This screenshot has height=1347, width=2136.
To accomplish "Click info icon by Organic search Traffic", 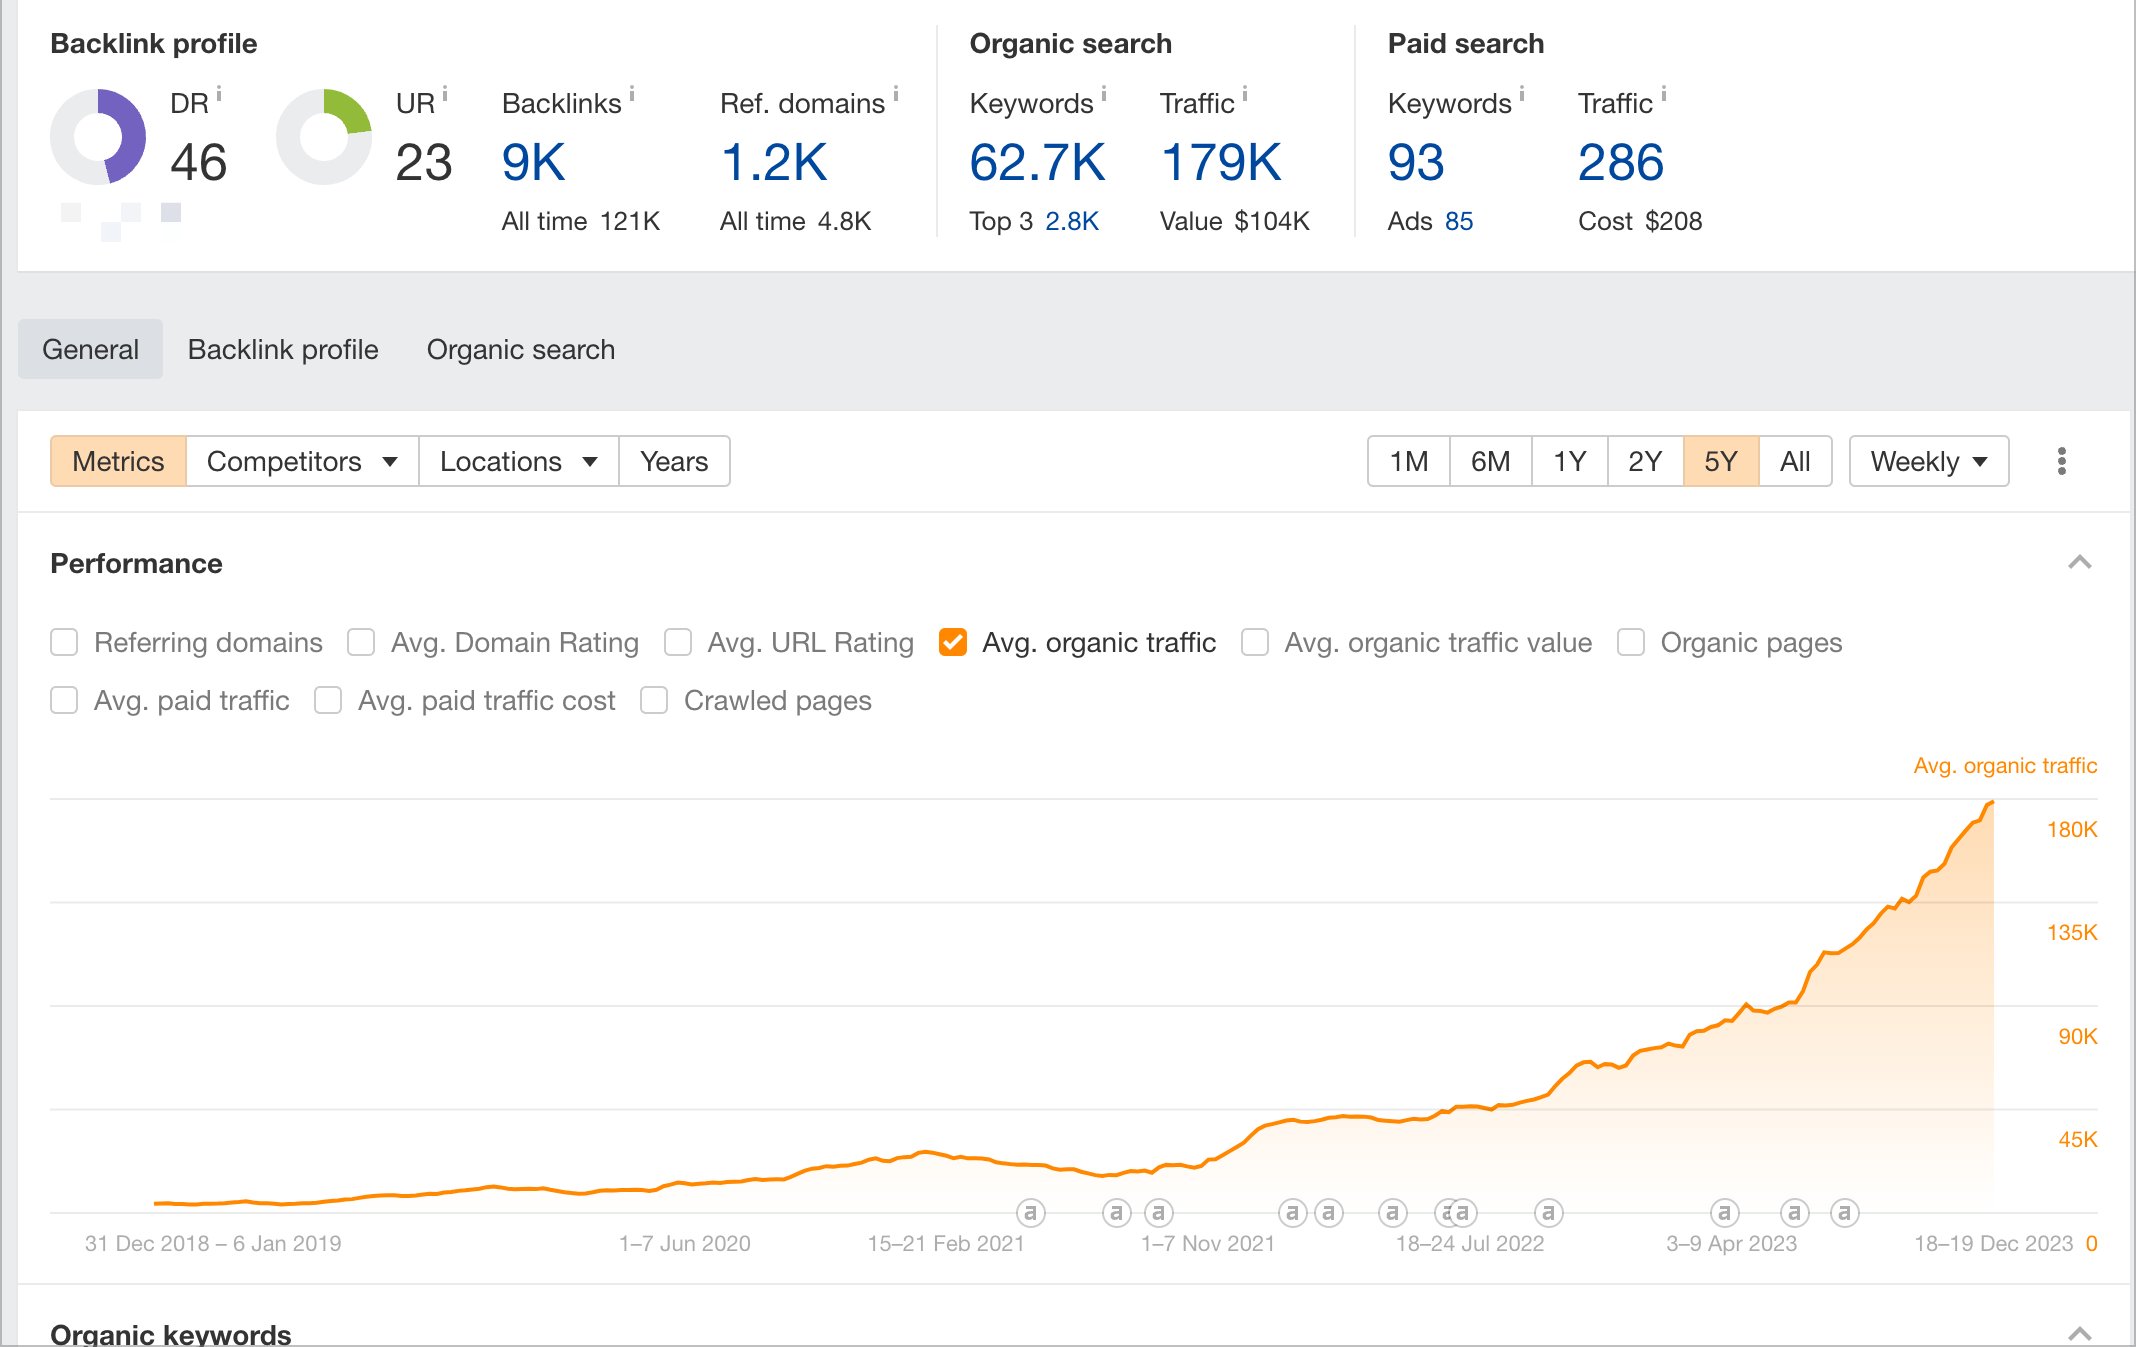I will (1245, 95).
